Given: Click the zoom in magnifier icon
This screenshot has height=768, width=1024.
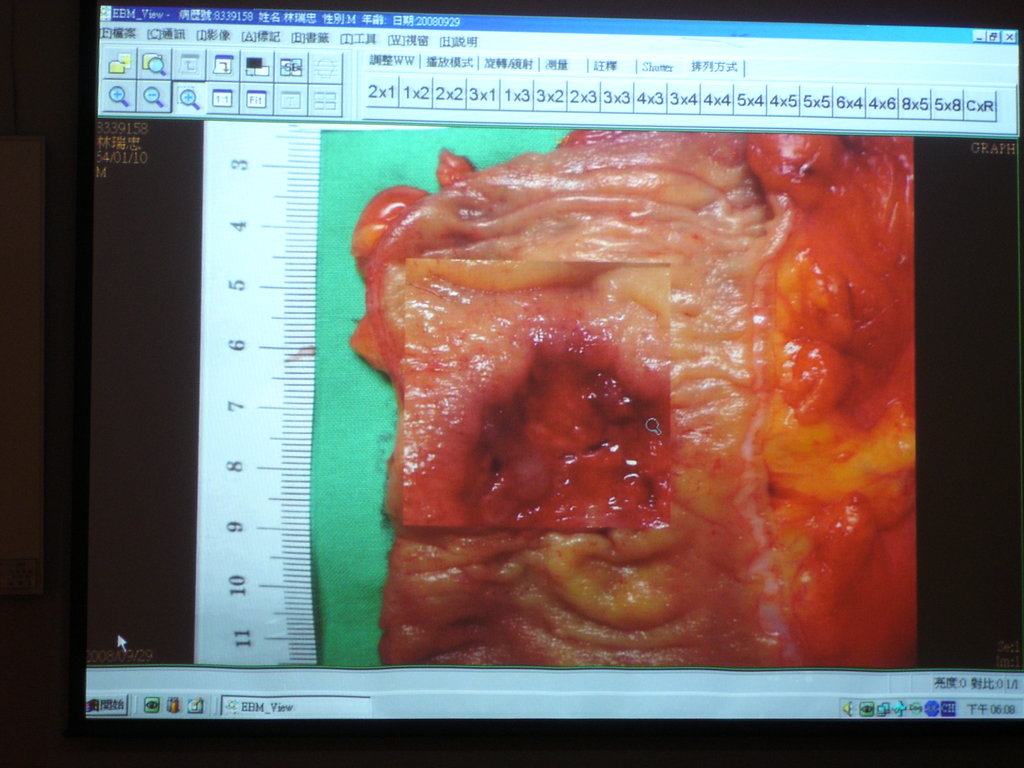Looking at the screenshot, I should 119,97.
